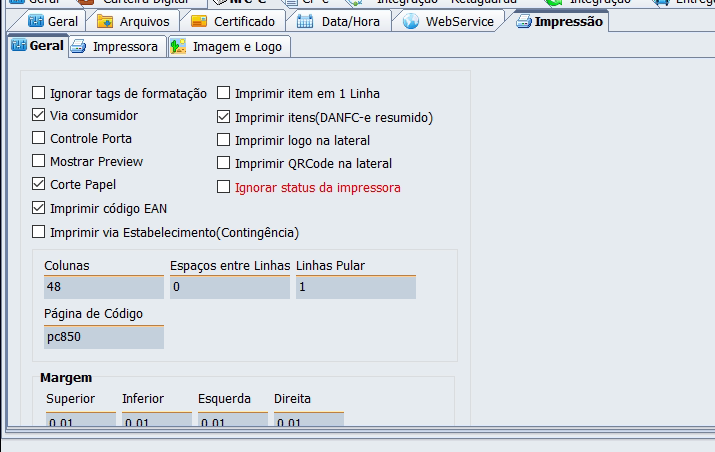Enable Imprimir QRCode na lateral
Image resolution: width=715 pixels, height=452 pixels.
click(x=224, y=163)
